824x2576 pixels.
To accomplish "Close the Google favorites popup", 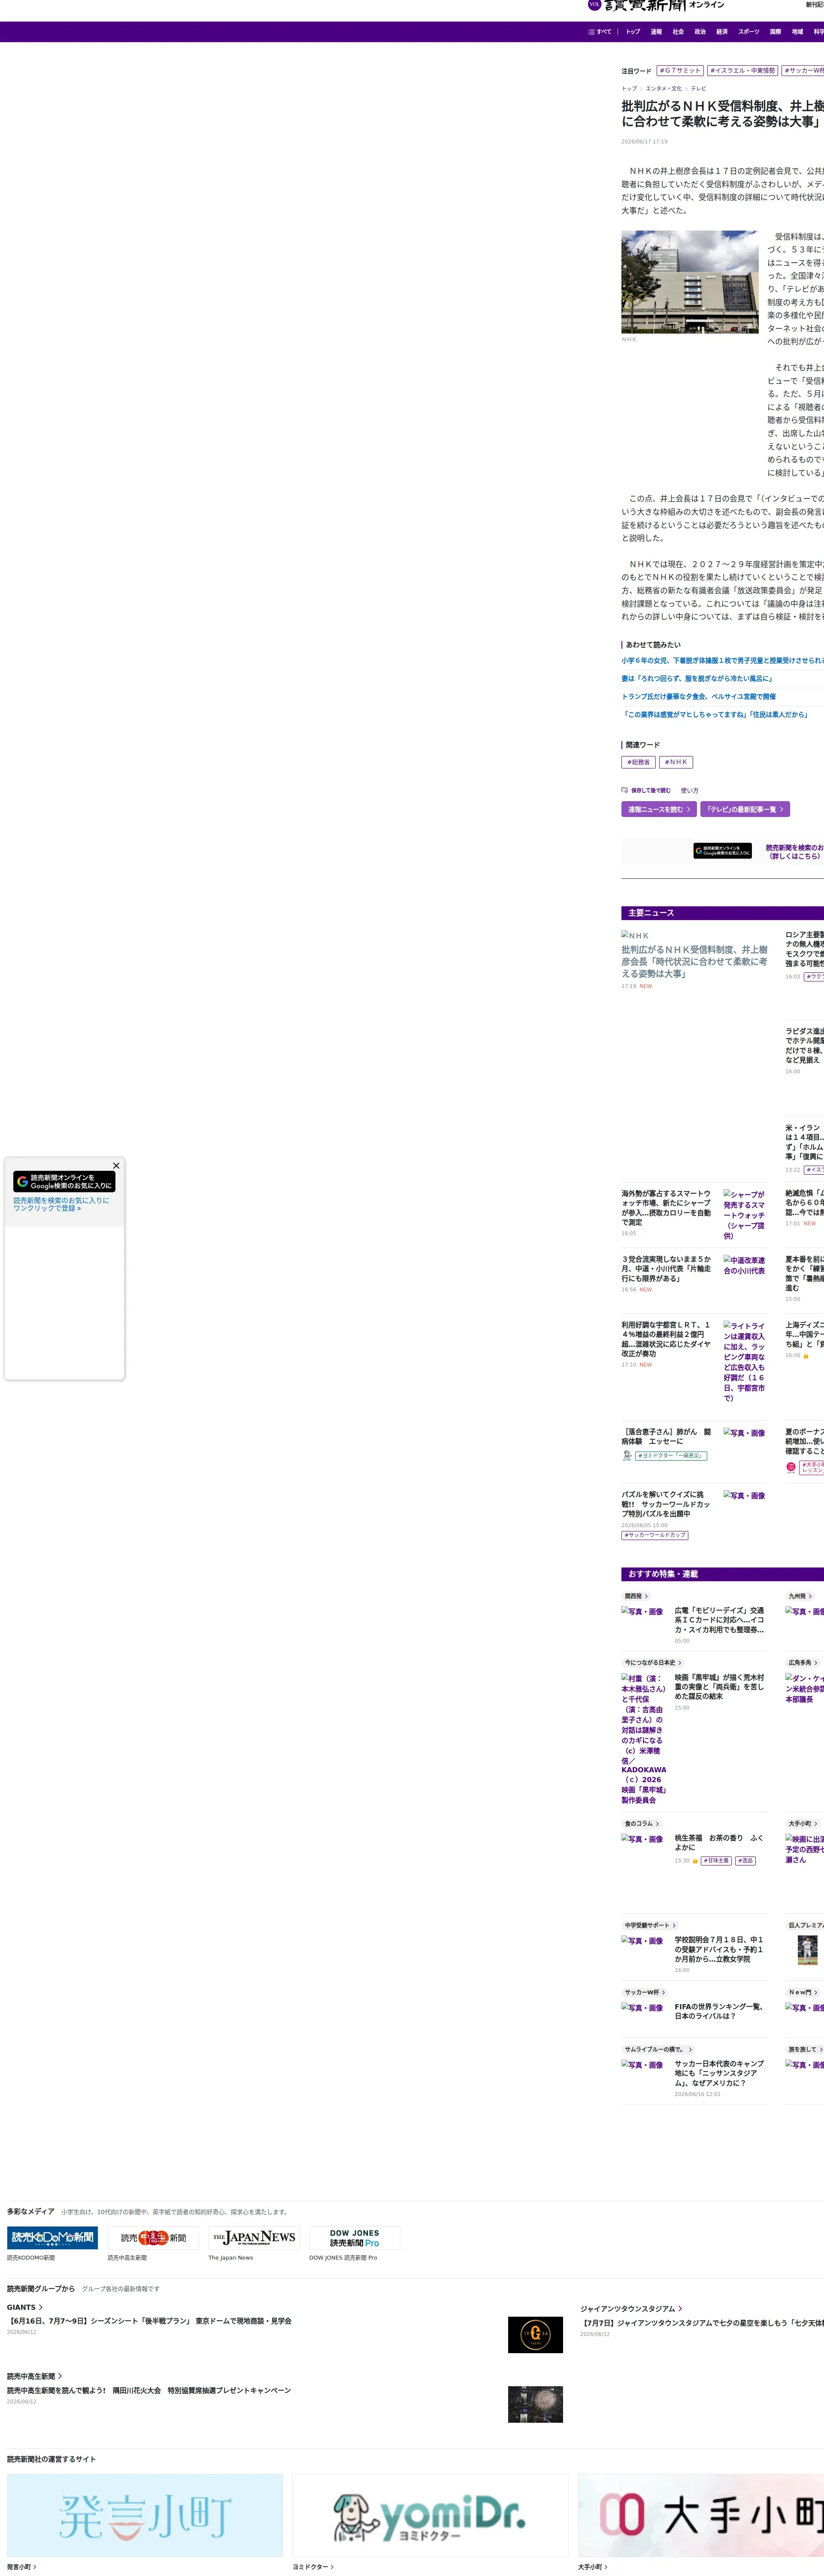I will [x=116, y=1166].
